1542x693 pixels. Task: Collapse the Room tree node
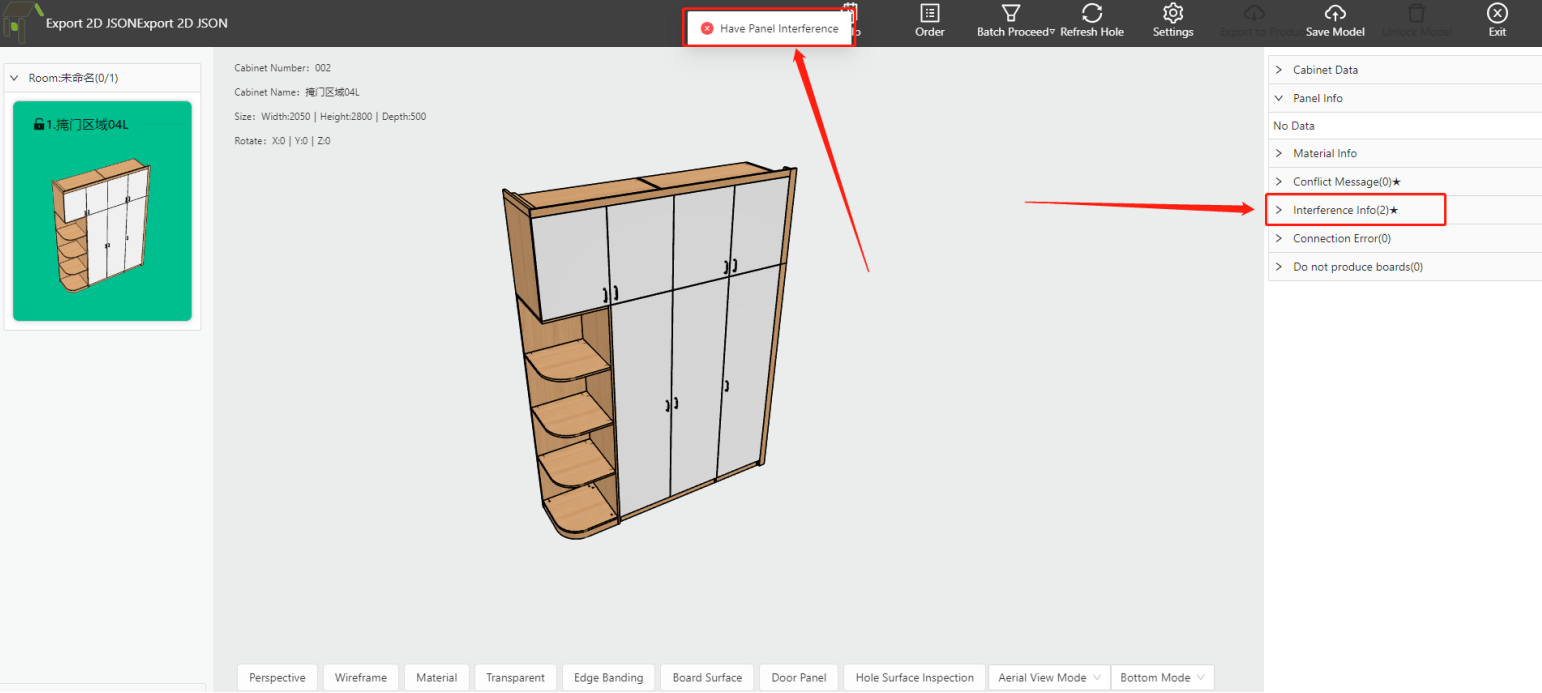(x=15, y=78)
